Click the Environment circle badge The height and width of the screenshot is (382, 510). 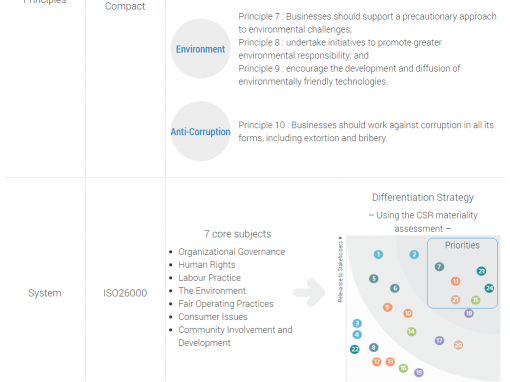coord(200,49)
